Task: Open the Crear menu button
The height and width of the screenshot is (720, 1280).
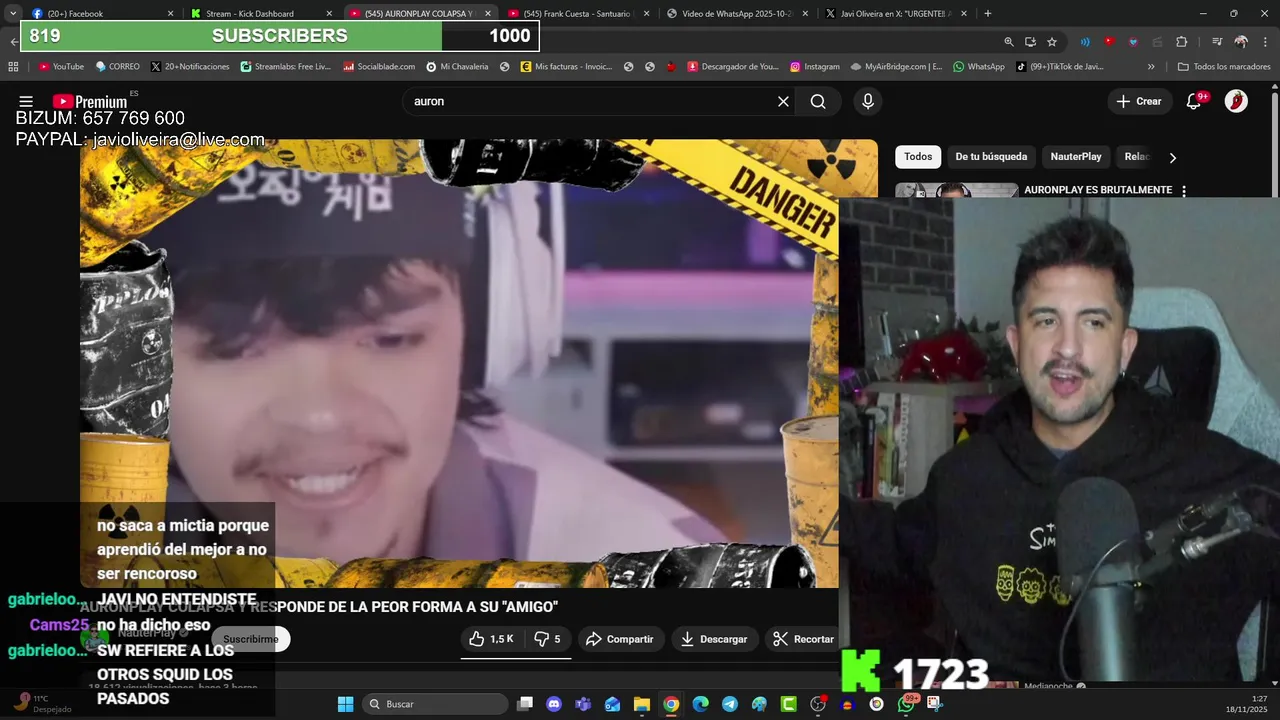Action: coord(1139,101)
